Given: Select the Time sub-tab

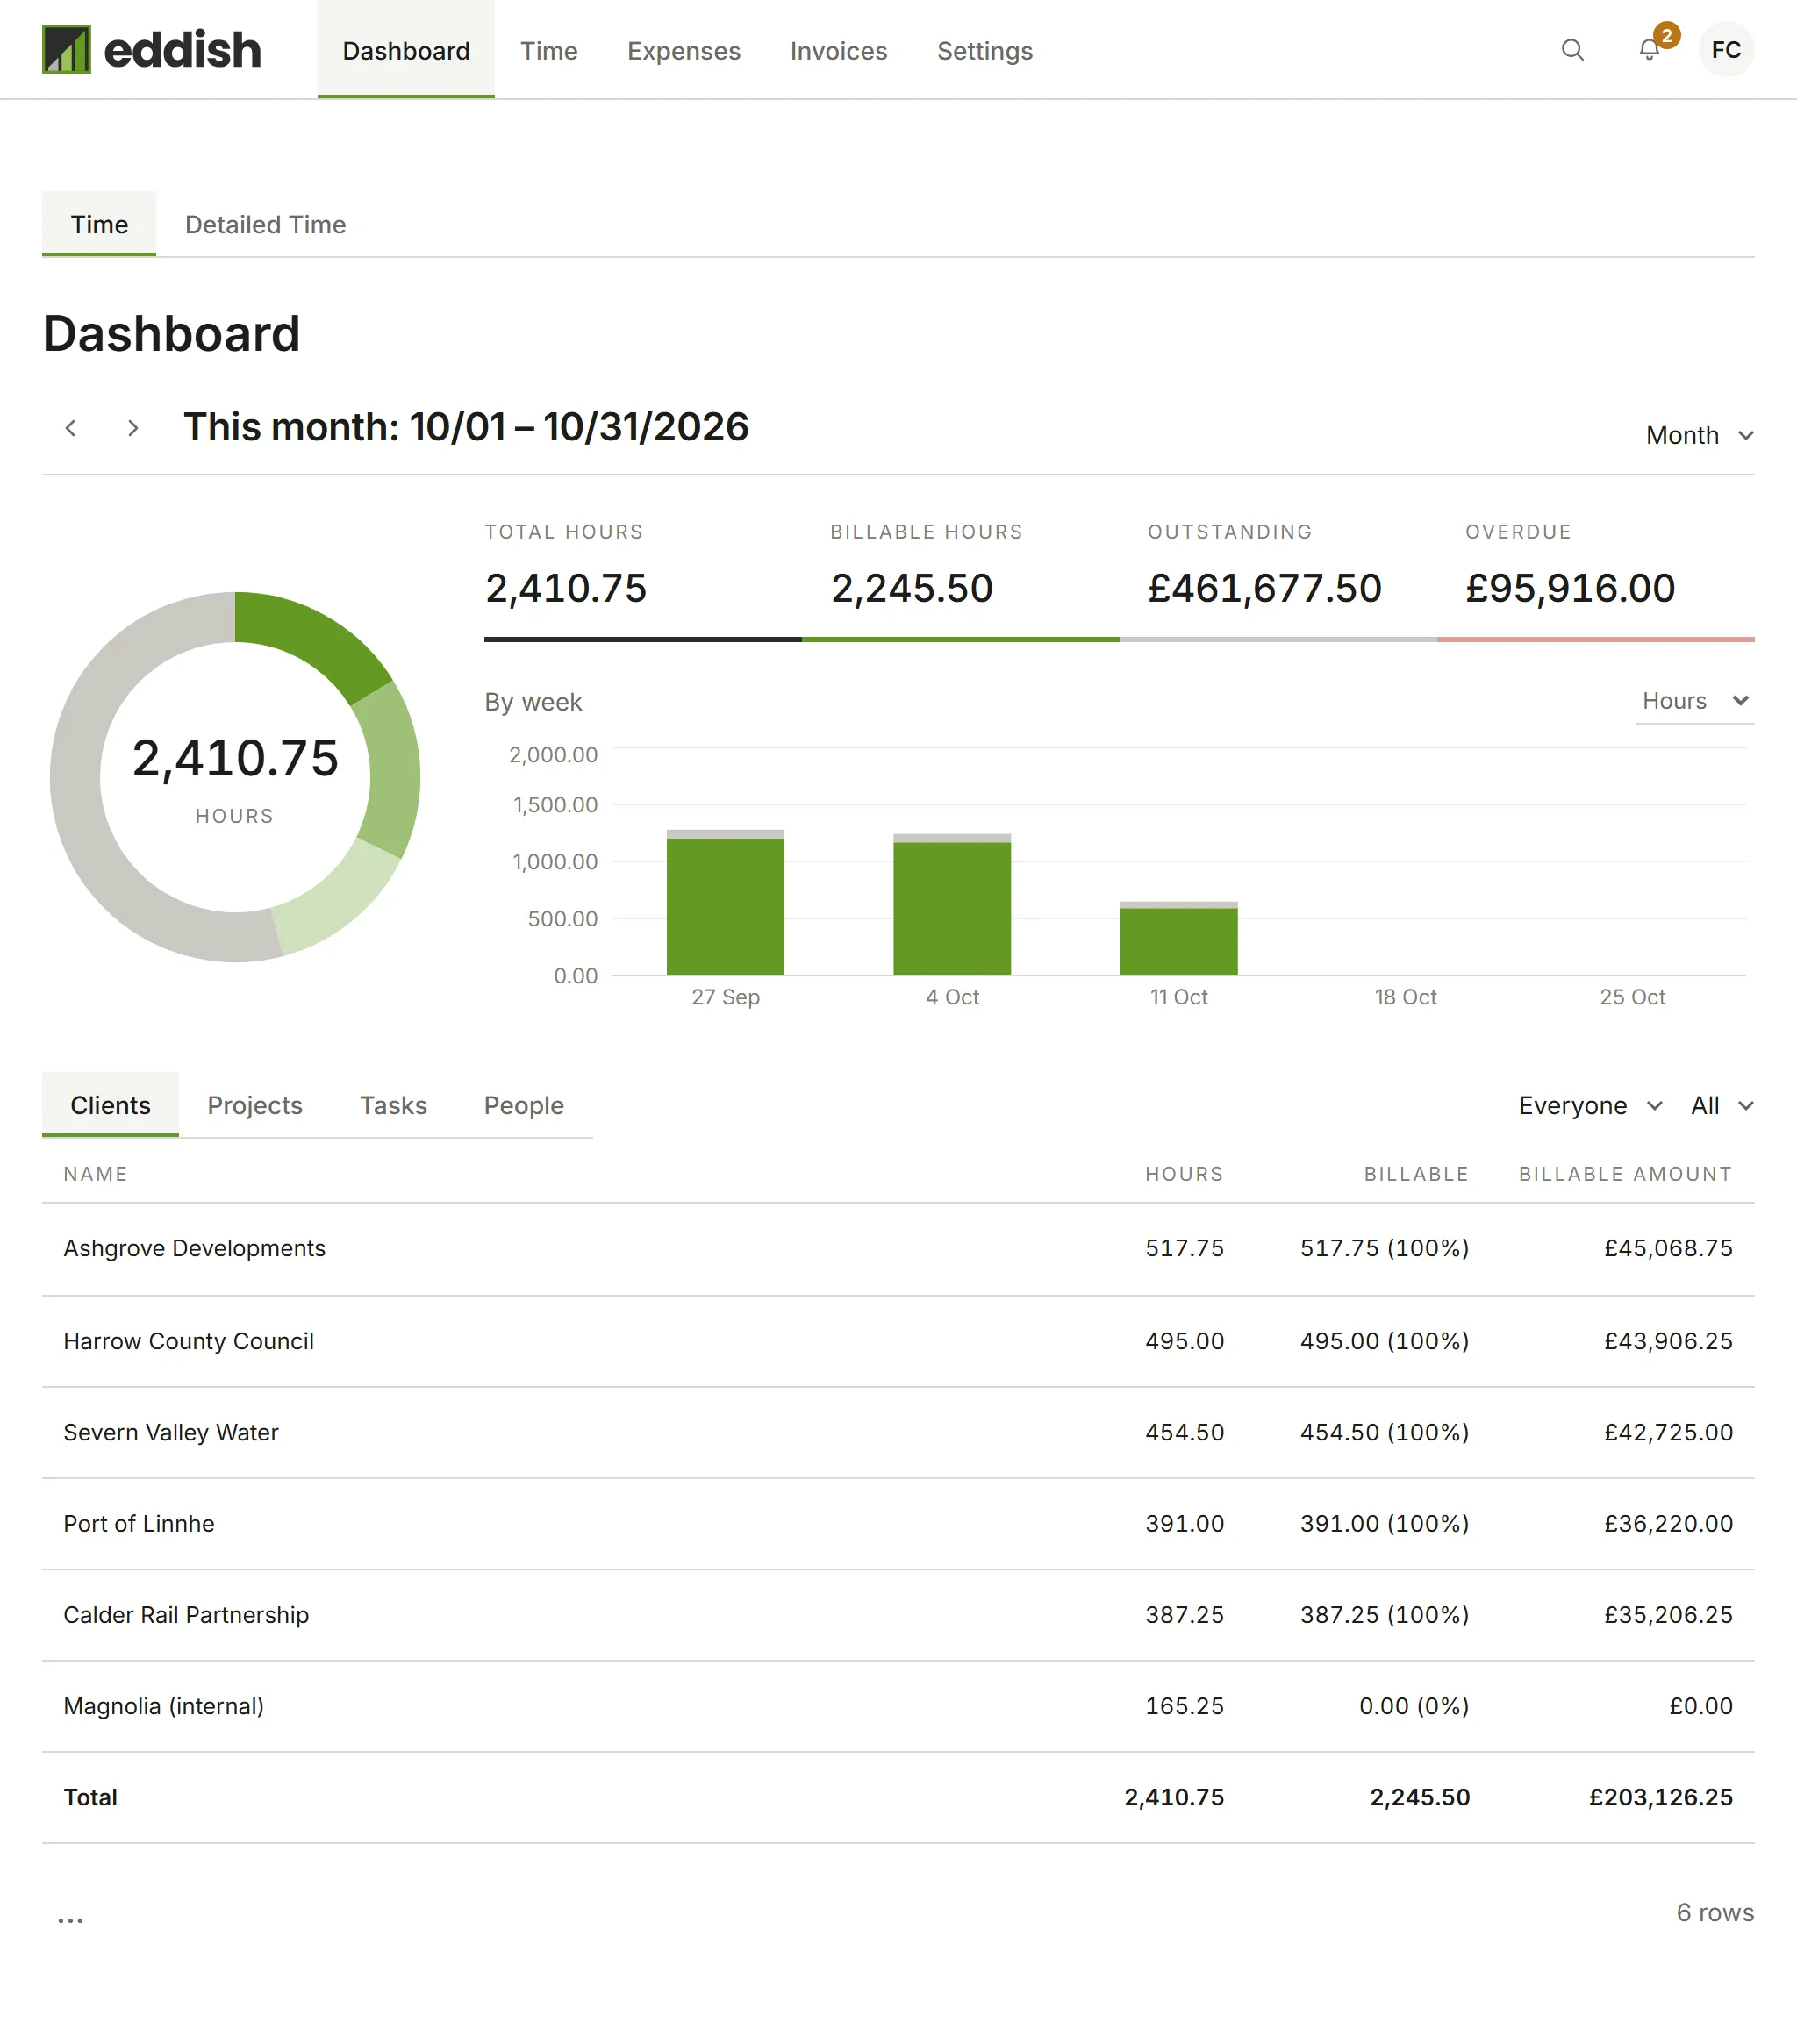Looking at the screenshot, I should coord(99,224).
